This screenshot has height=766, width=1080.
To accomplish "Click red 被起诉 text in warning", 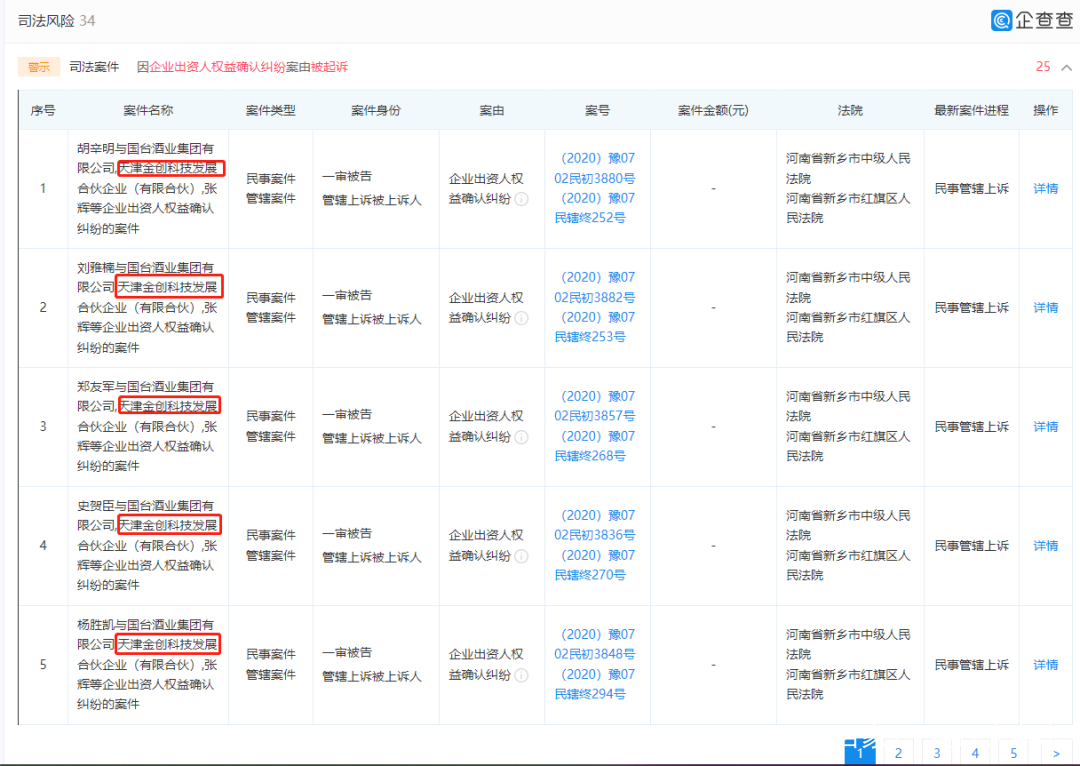I will point(329,67).
